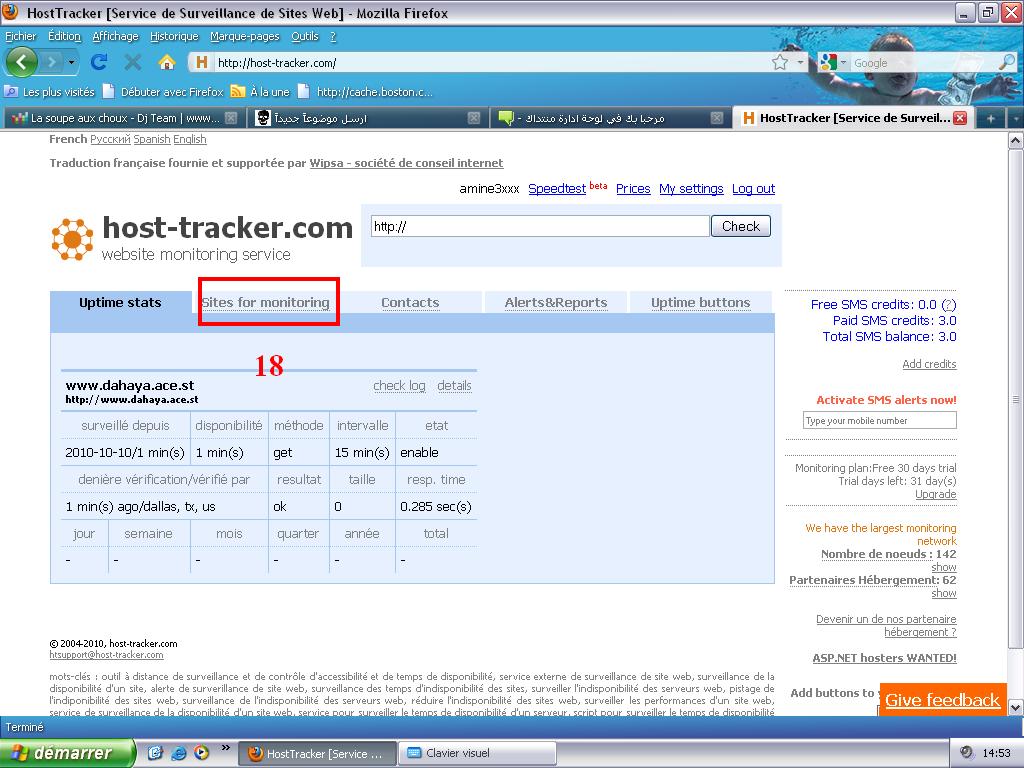Show the Partenaires Hébergement list
Viewport: 1024px width, 768px height.
pyautogui.click(x=944, y=593)
